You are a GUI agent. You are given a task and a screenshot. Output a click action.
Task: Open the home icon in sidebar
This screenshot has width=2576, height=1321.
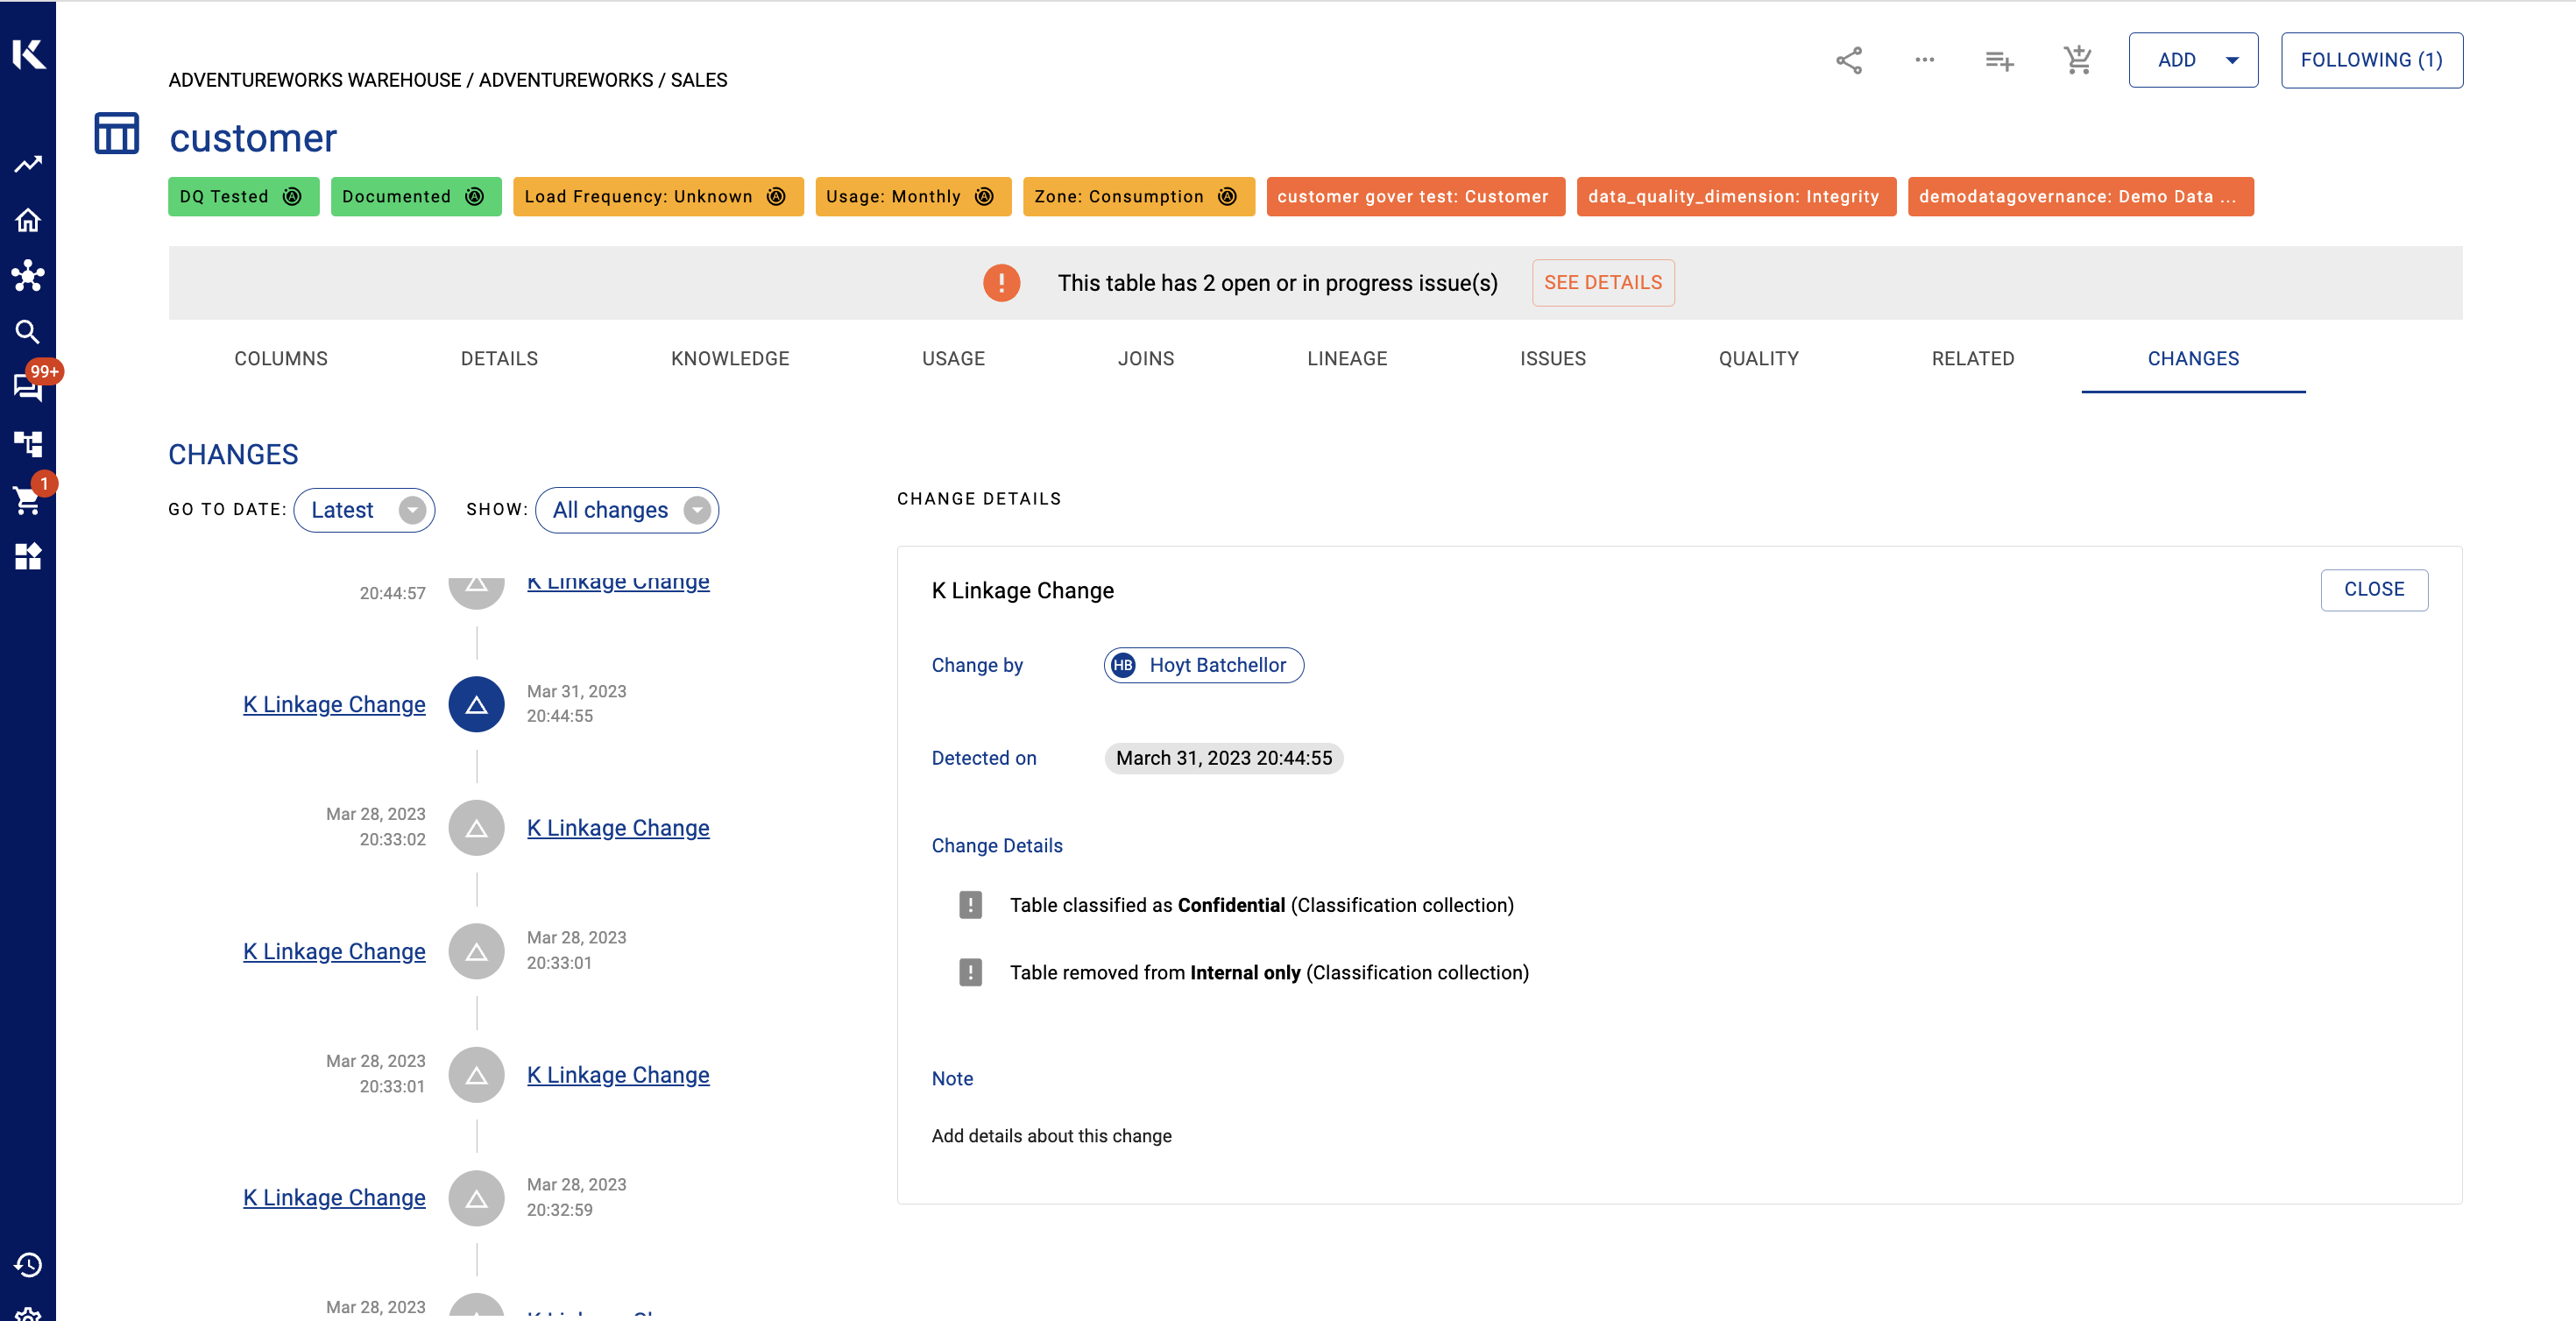pos(28,220)
